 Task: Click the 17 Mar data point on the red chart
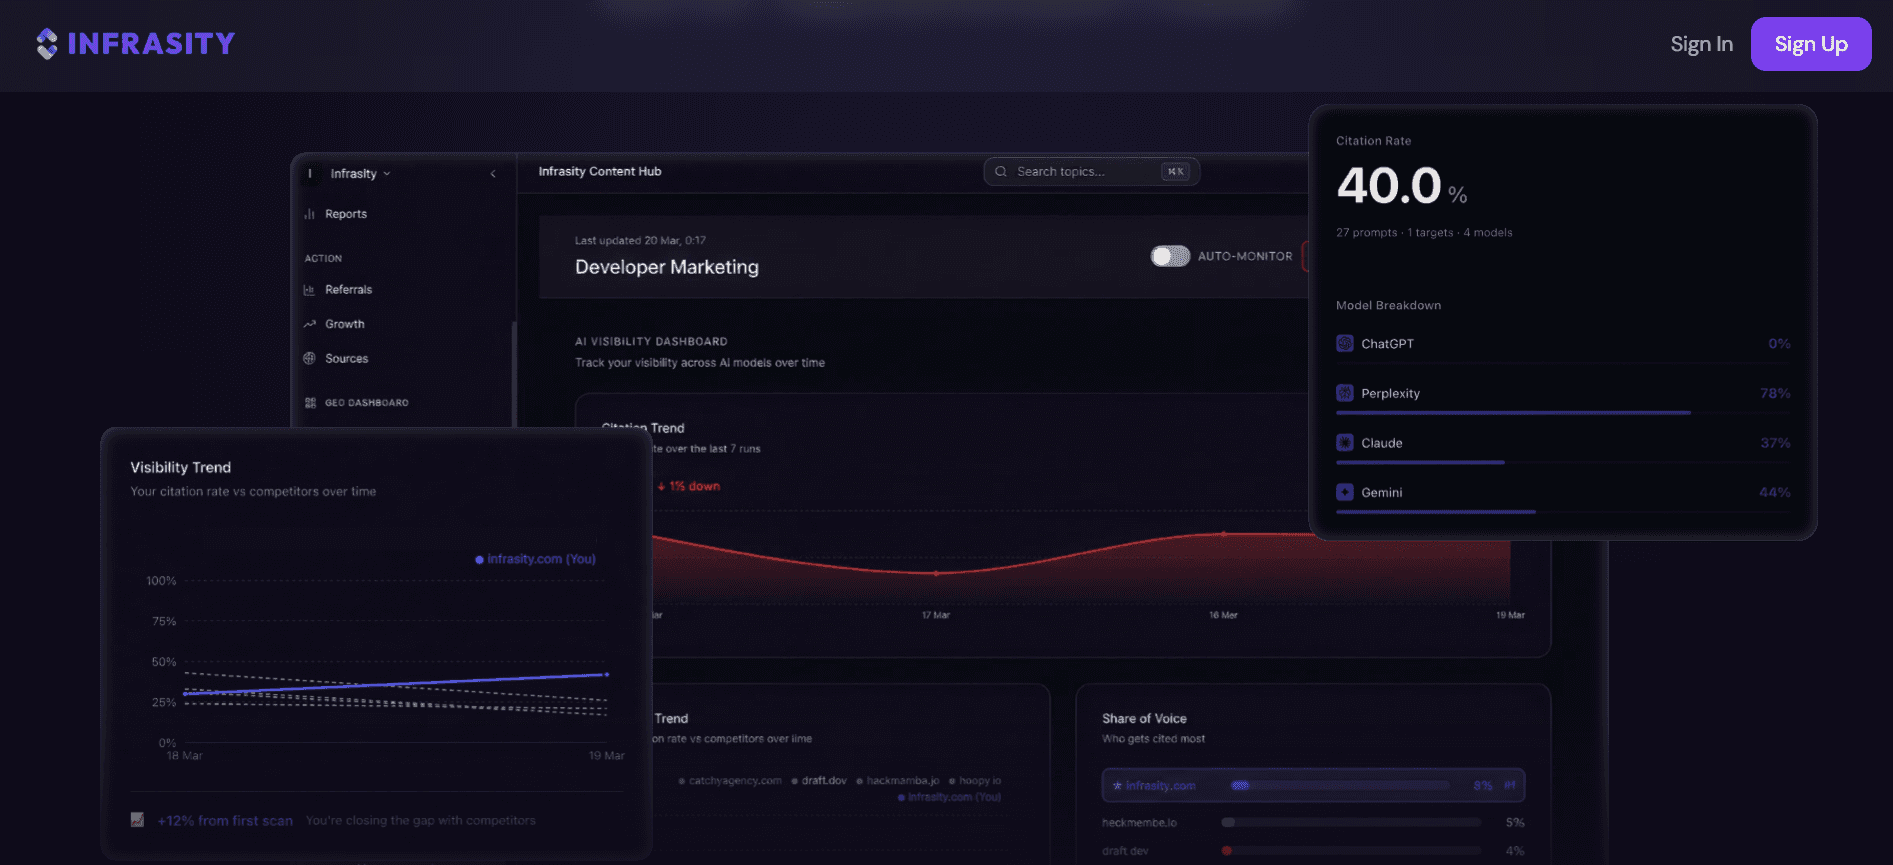pos(936,574)
